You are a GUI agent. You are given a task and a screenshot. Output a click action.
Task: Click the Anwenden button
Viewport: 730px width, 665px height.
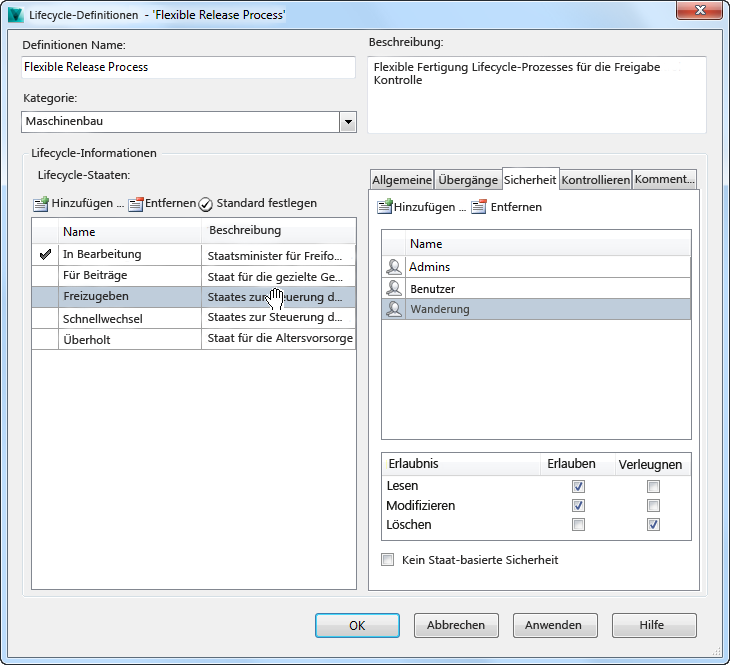tap(555, 625)
